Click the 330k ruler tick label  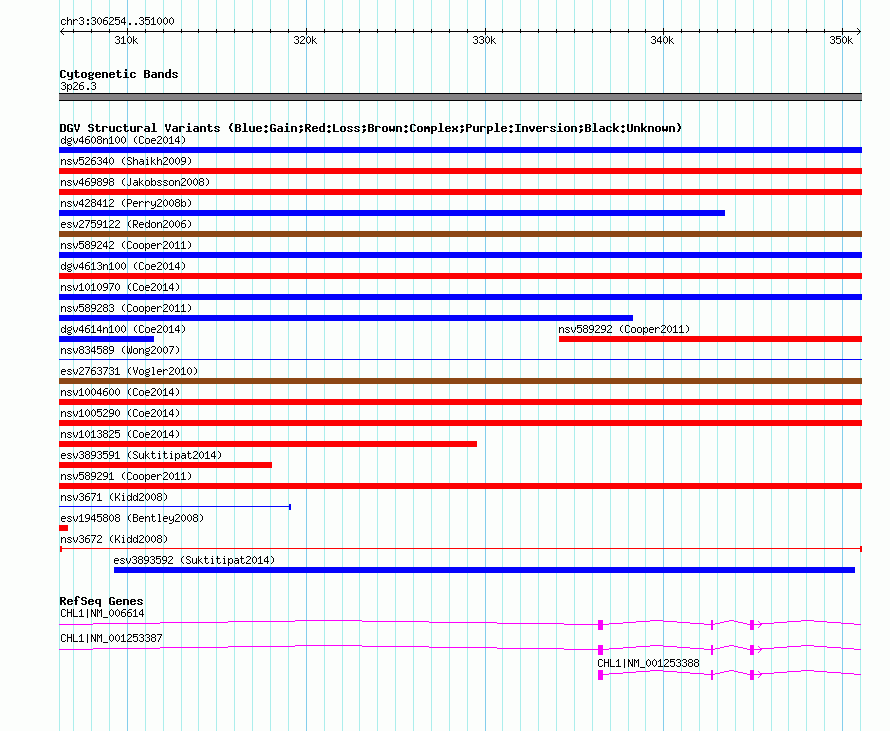[484, 40]
